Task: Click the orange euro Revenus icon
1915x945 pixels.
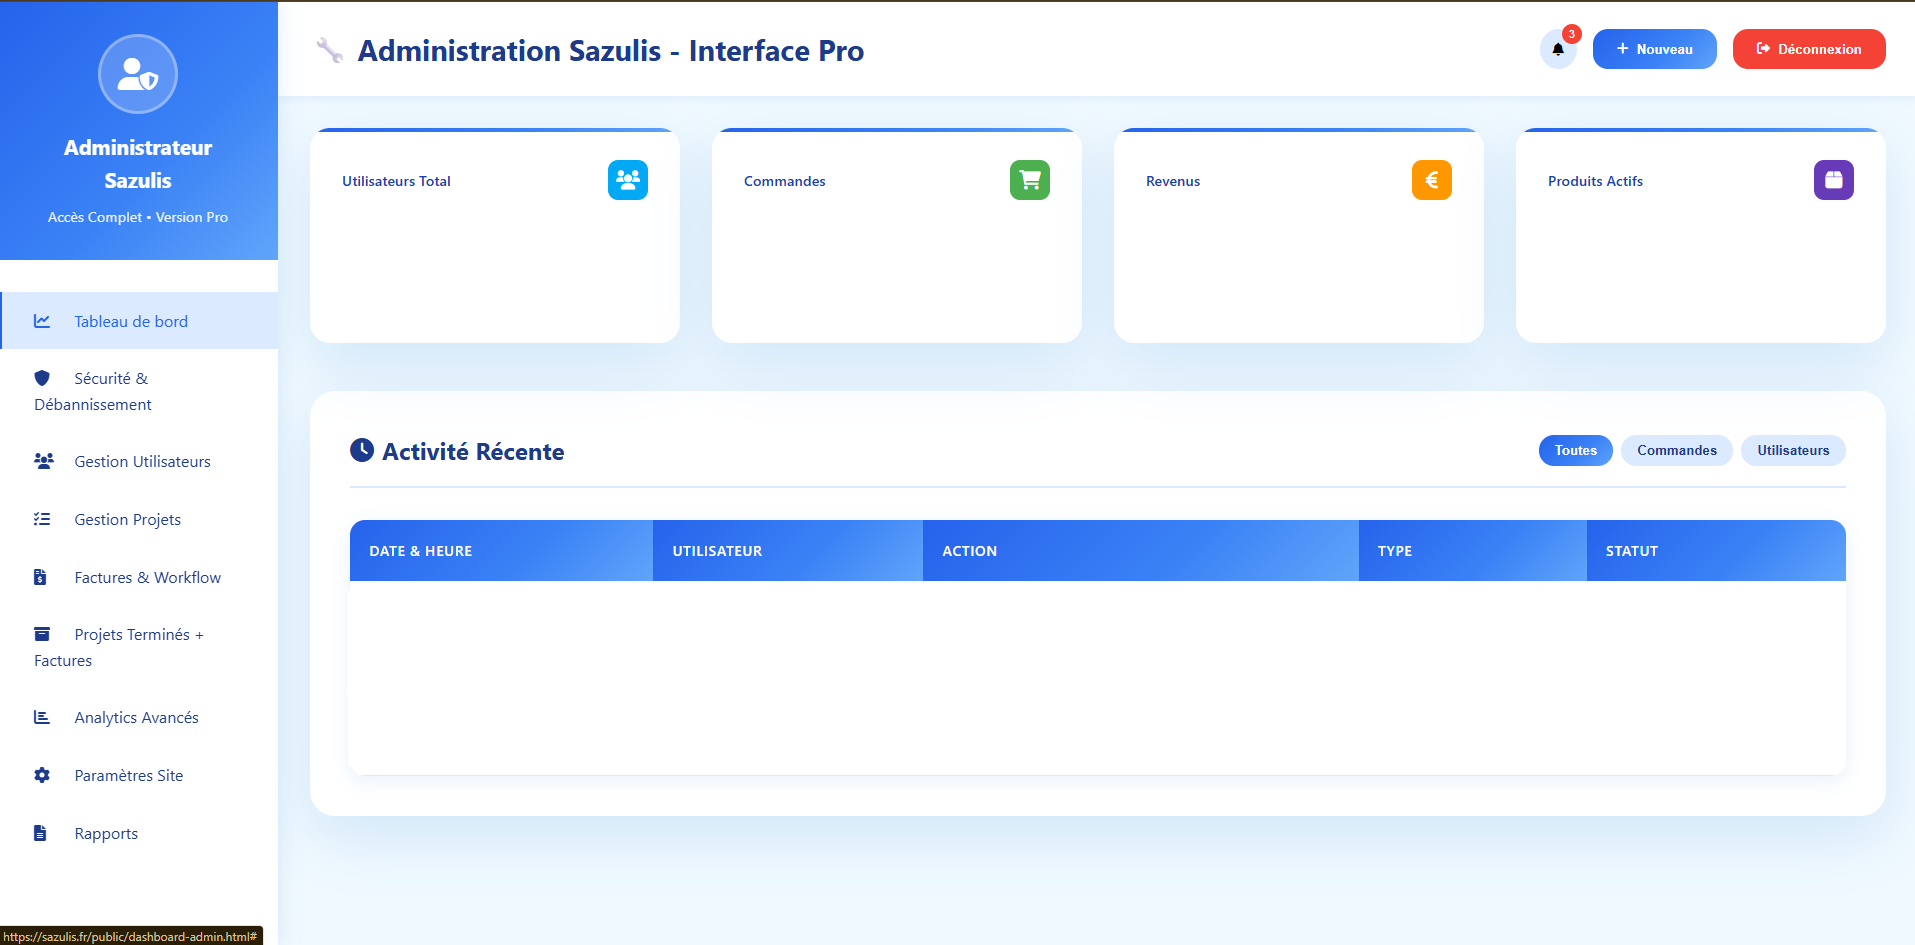Action: [1431, 180]
